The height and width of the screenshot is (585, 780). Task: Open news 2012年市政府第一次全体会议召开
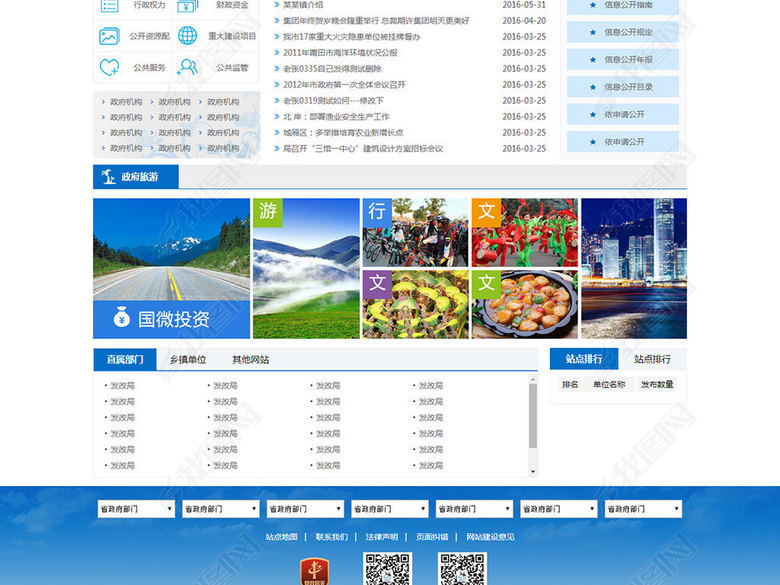click(344, 85)
